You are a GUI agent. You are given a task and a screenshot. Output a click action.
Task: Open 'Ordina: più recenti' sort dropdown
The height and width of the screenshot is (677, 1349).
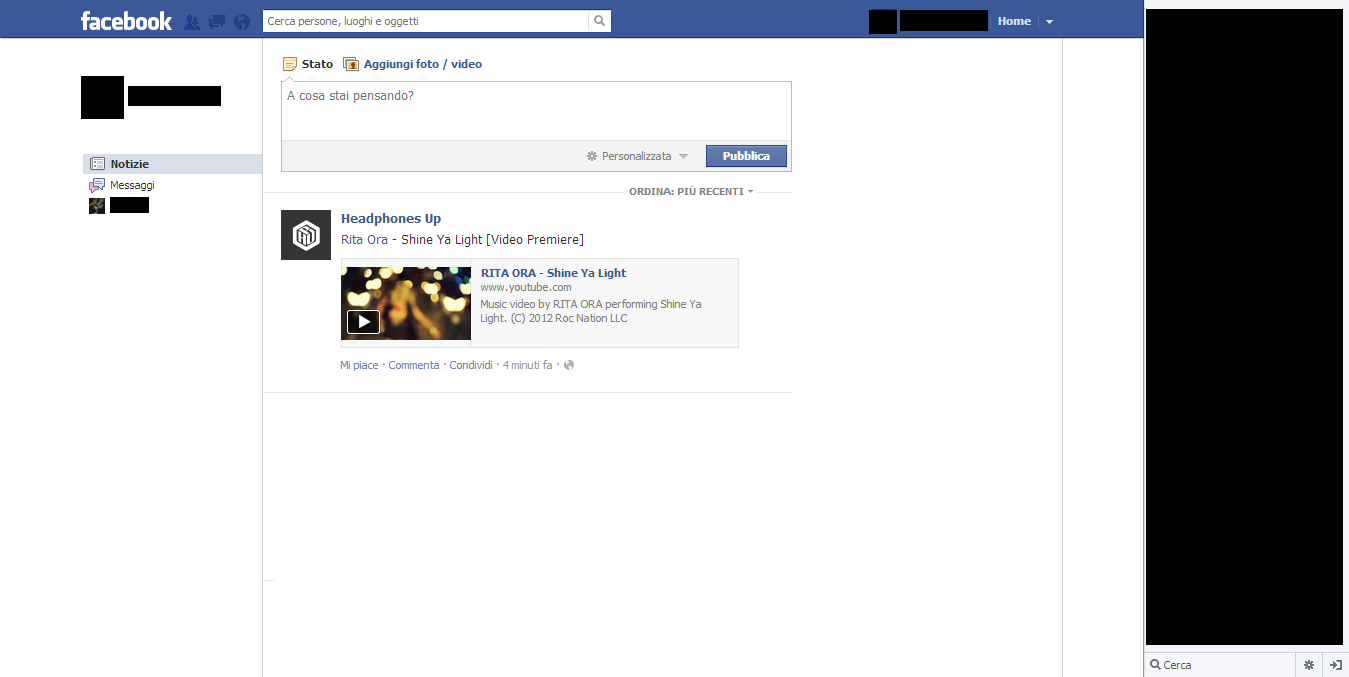pyautogui.click(x=691, y=191)
